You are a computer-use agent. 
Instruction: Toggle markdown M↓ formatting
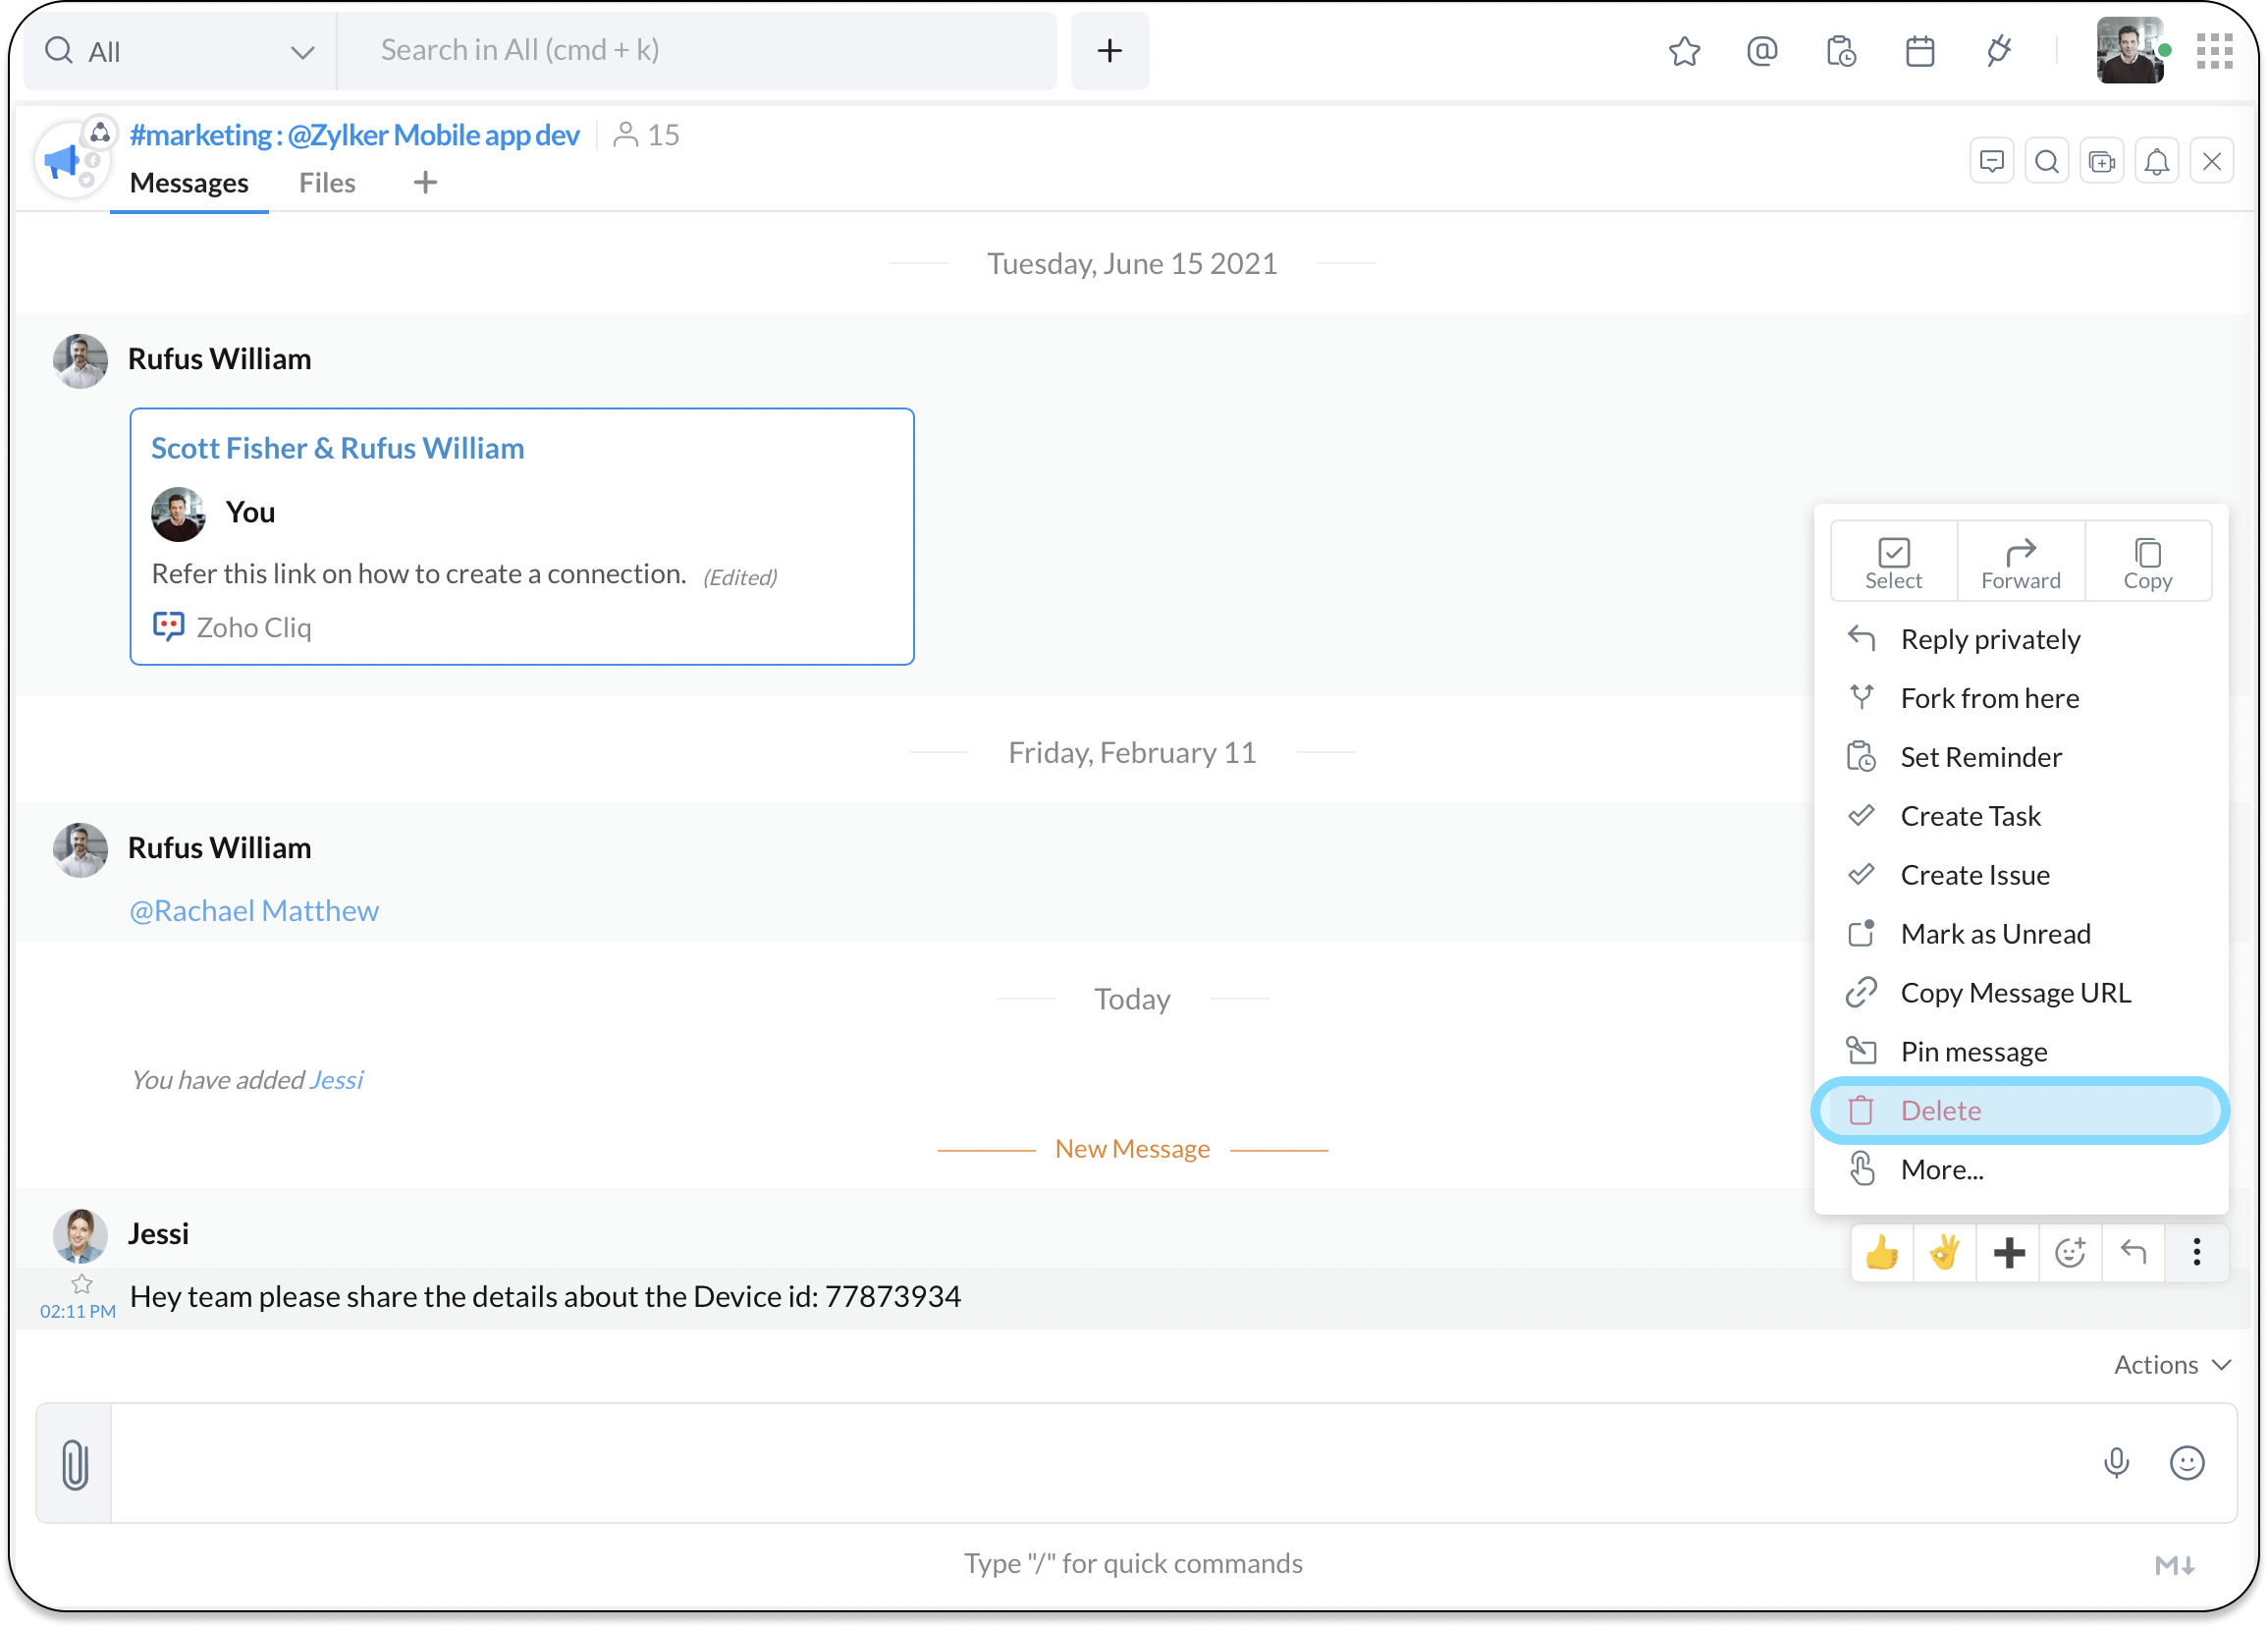tap(2174, 1565)
